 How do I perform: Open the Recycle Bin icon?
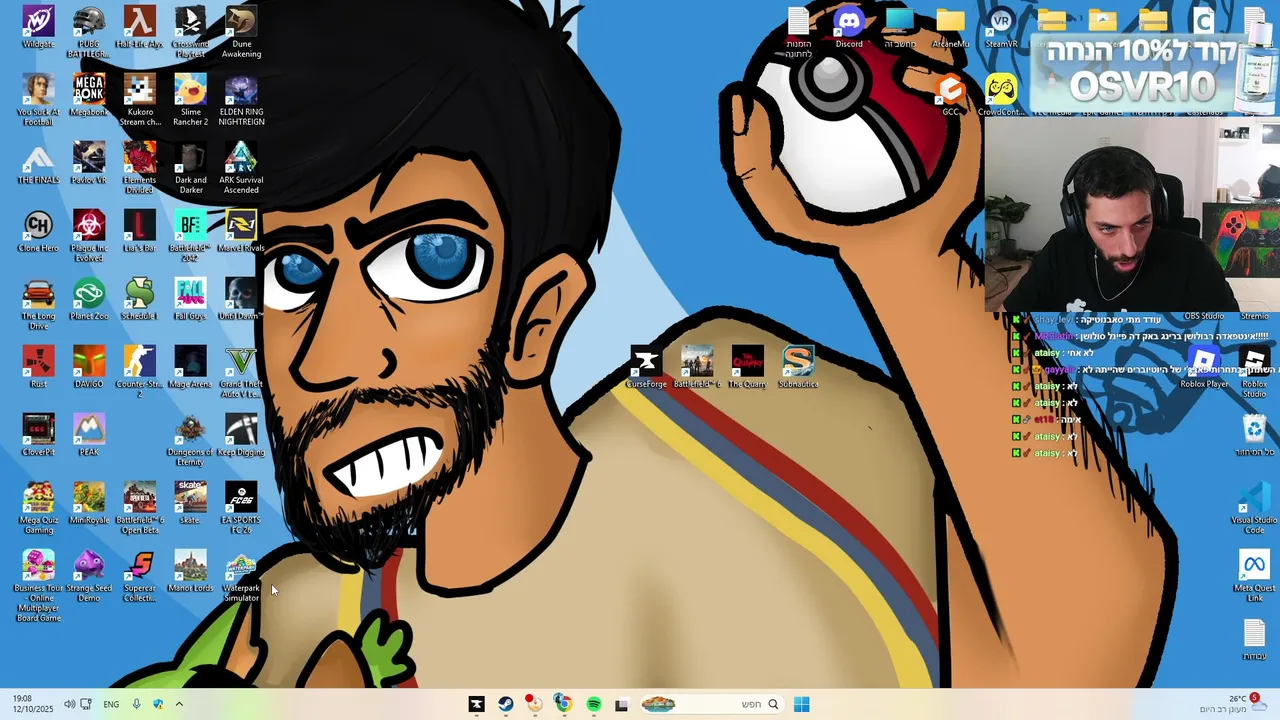pyautogui.click(x=1254, y=435)
